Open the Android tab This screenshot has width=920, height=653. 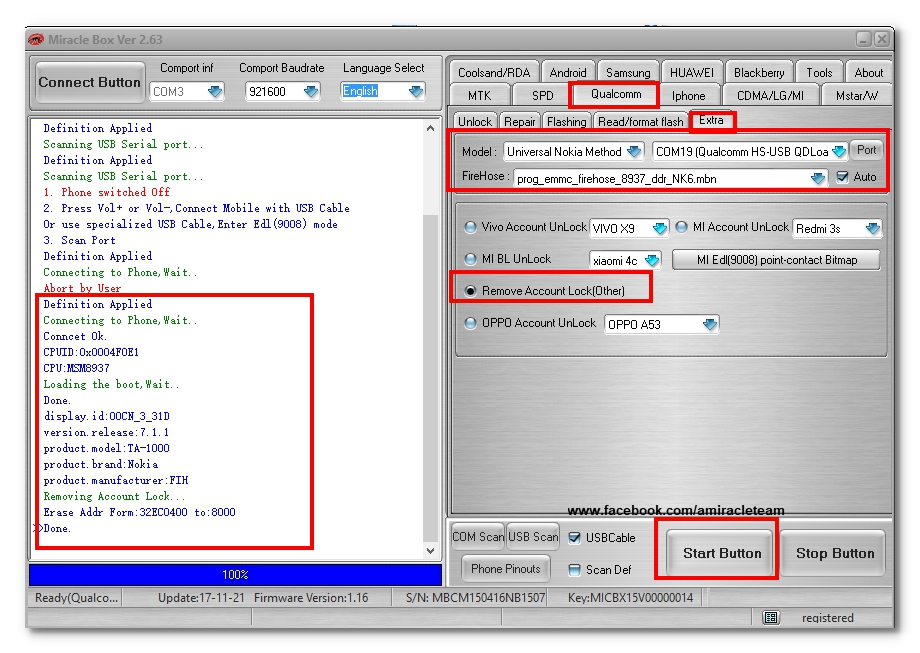click(567, 72)
